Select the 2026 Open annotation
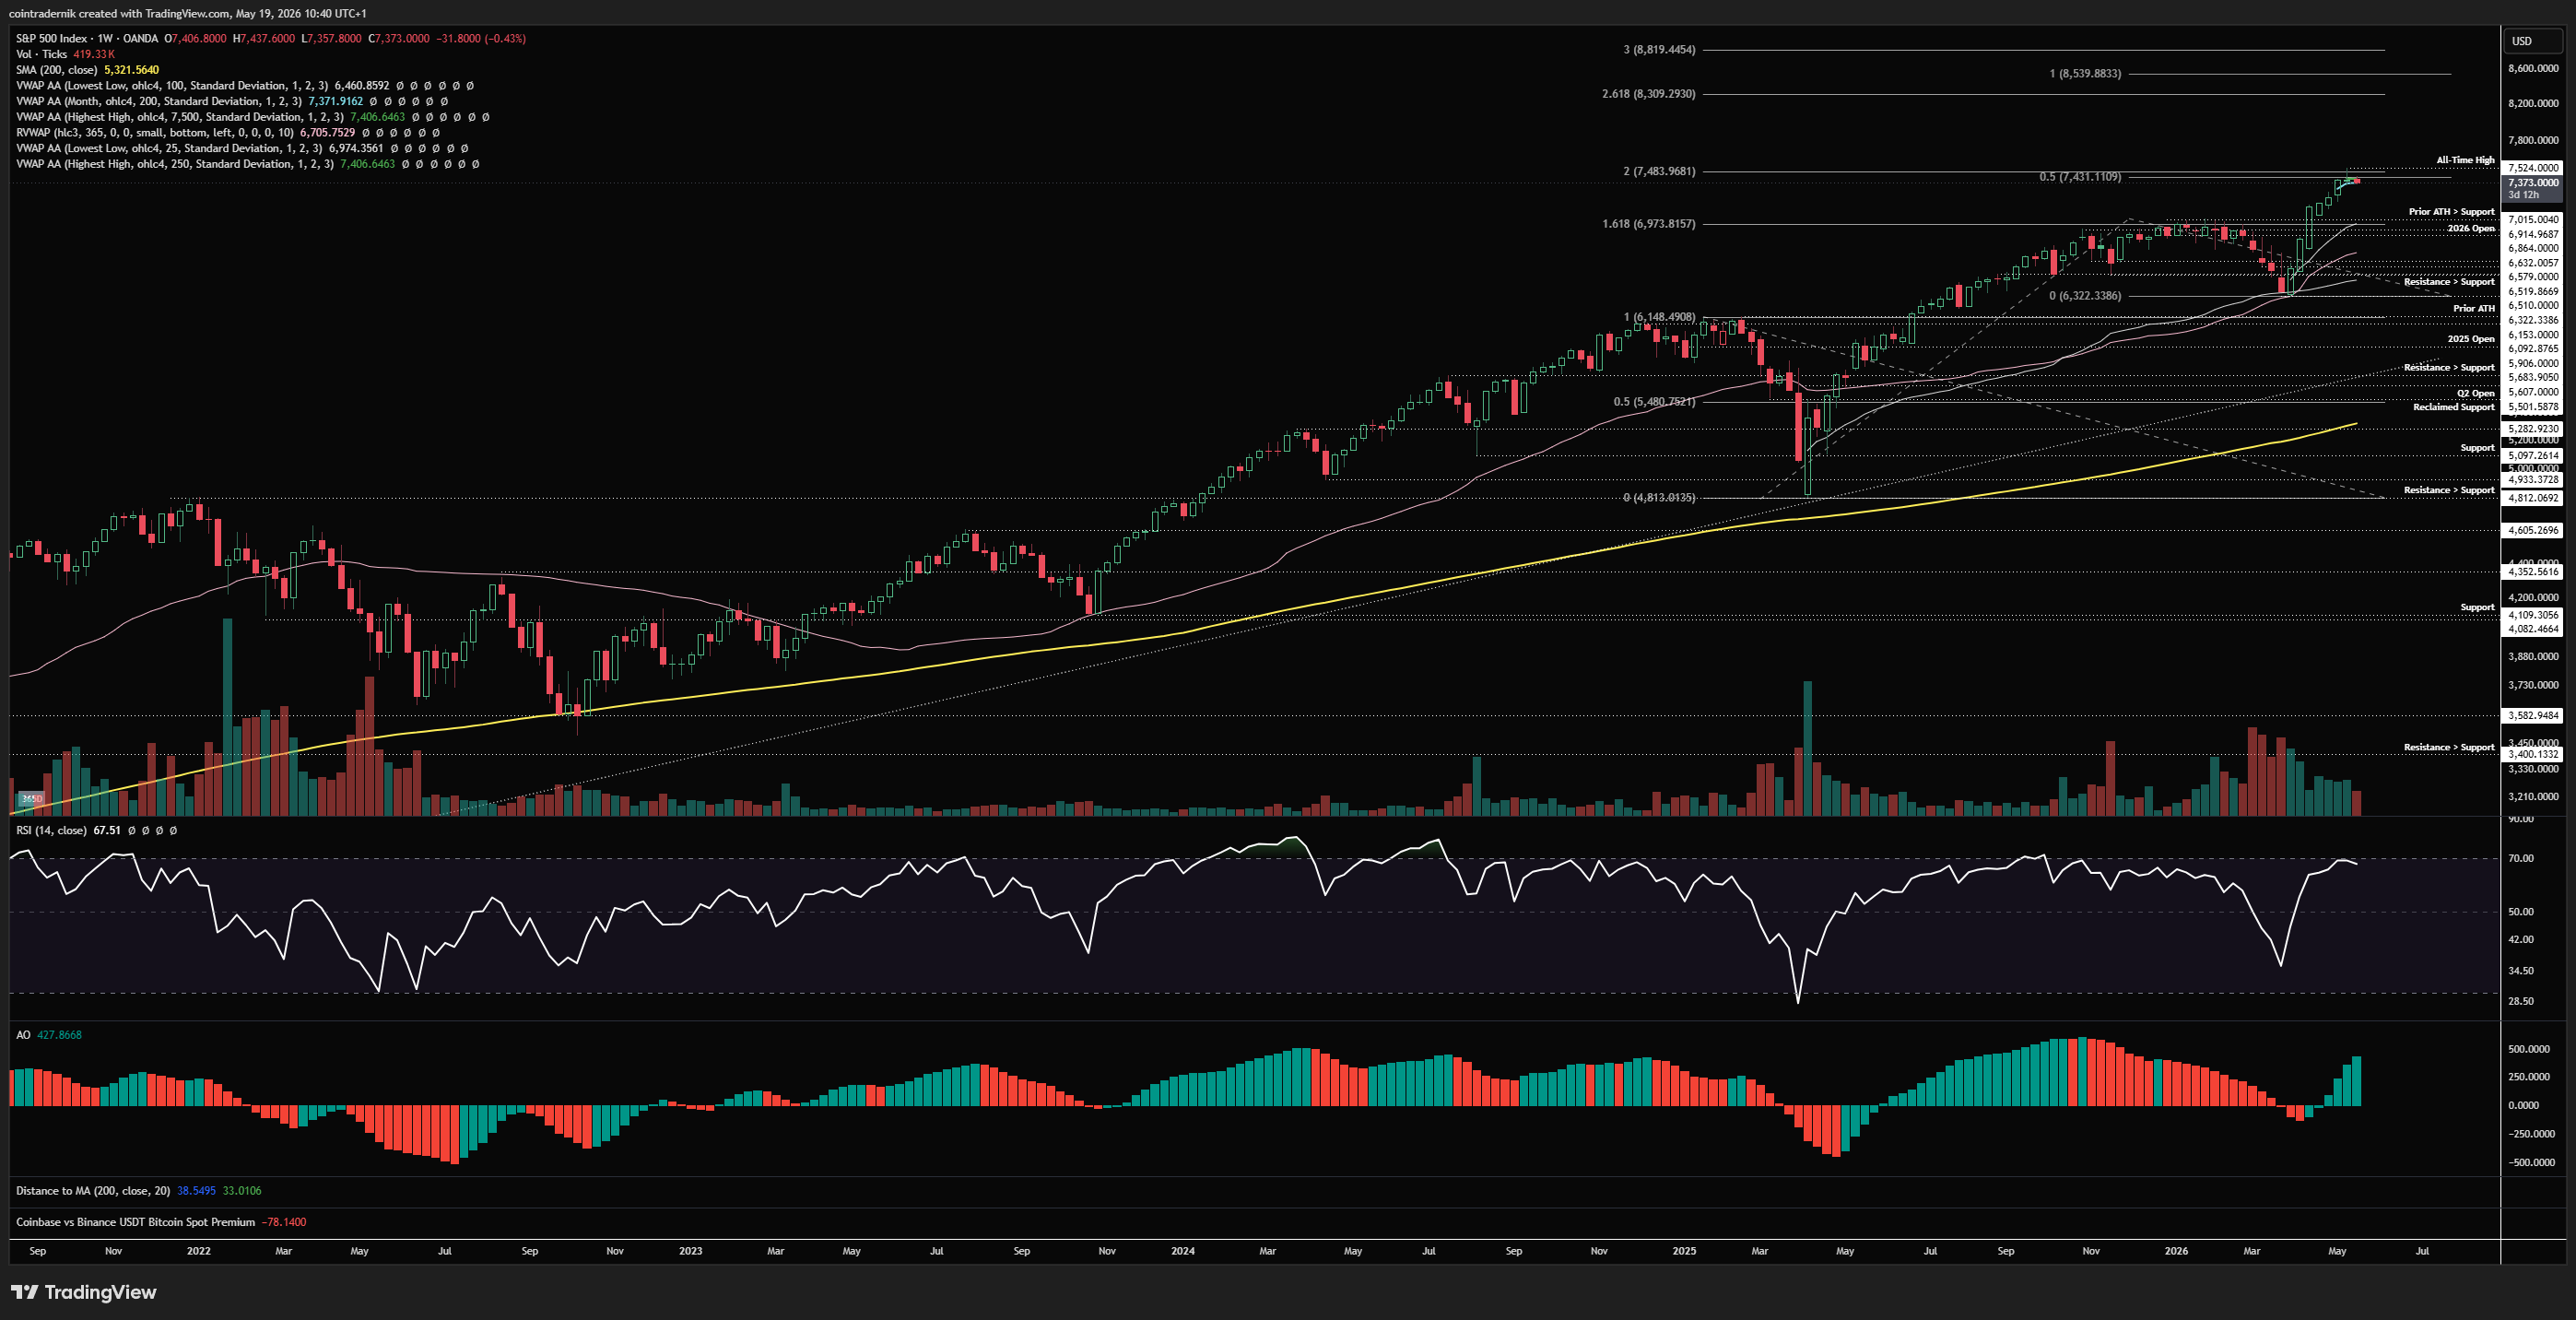 point(2470,229)
